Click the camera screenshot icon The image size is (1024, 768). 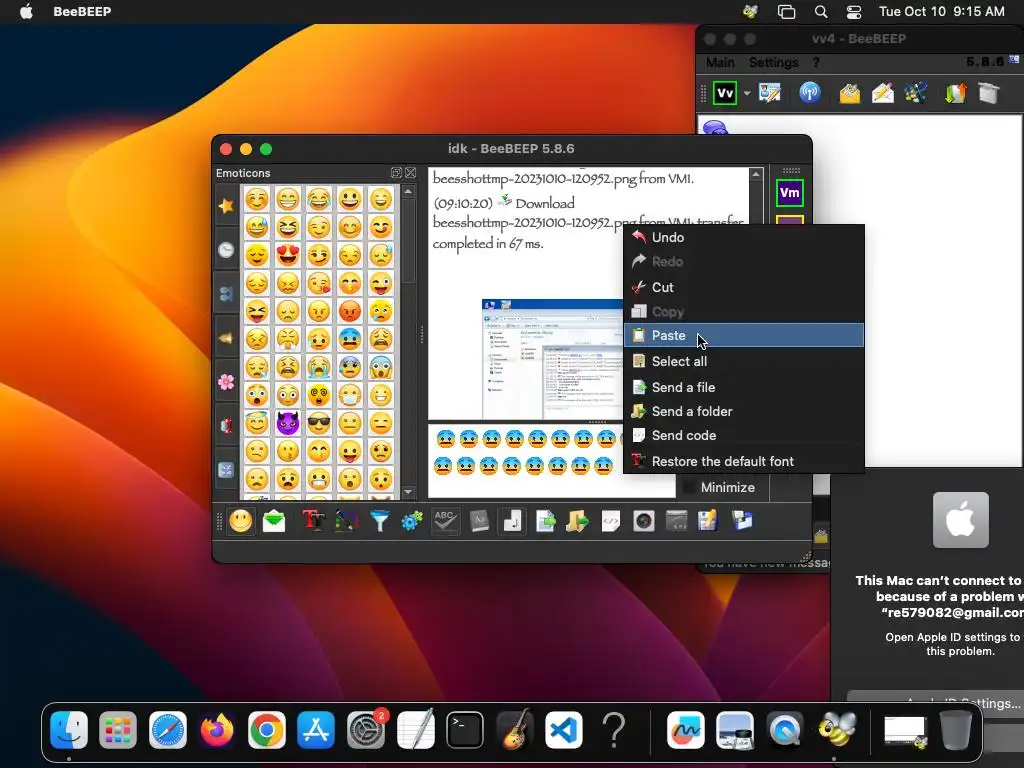point(643,521)
